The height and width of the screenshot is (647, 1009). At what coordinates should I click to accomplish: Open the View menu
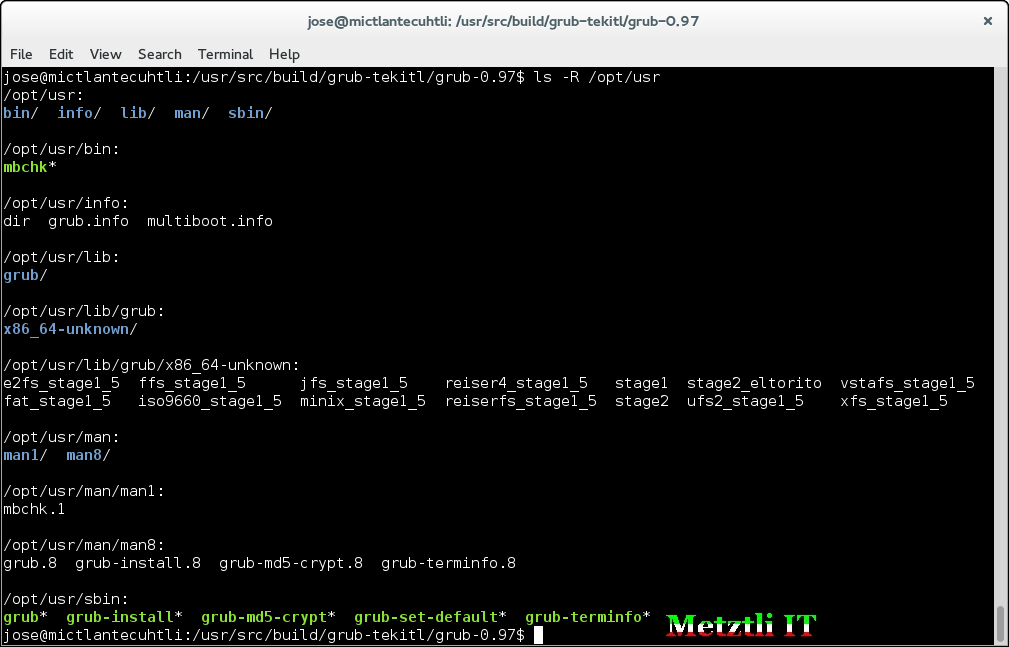[106, 54]
